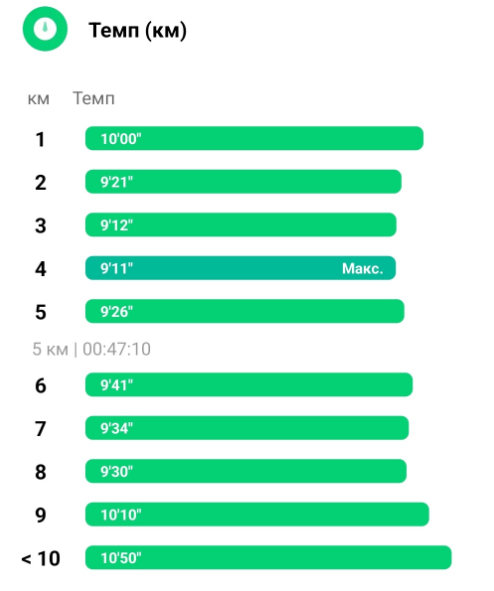Select the kilometer 8 bar showing 9'30"

pyautogui.click(x=246, y=471)
